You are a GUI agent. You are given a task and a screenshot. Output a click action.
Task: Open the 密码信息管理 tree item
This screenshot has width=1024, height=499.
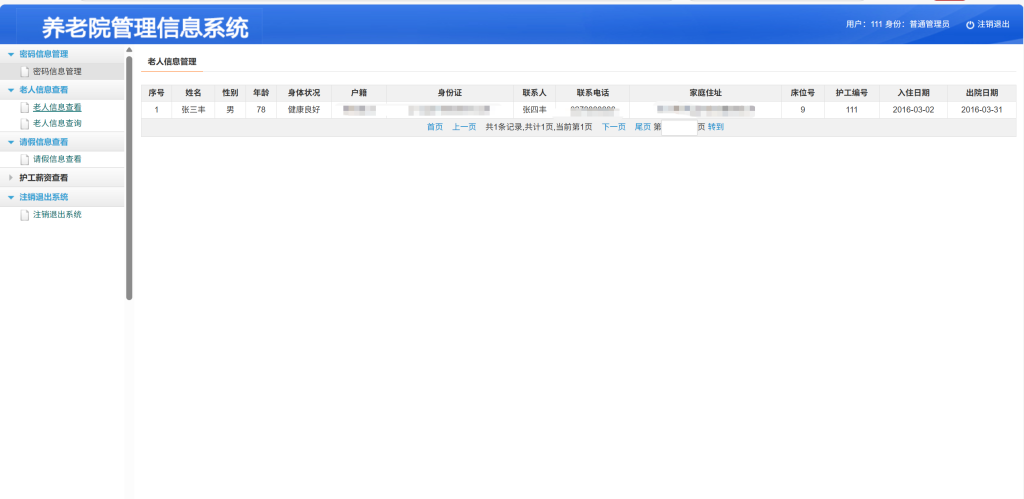pyautogui.click(x=57, y=72)
